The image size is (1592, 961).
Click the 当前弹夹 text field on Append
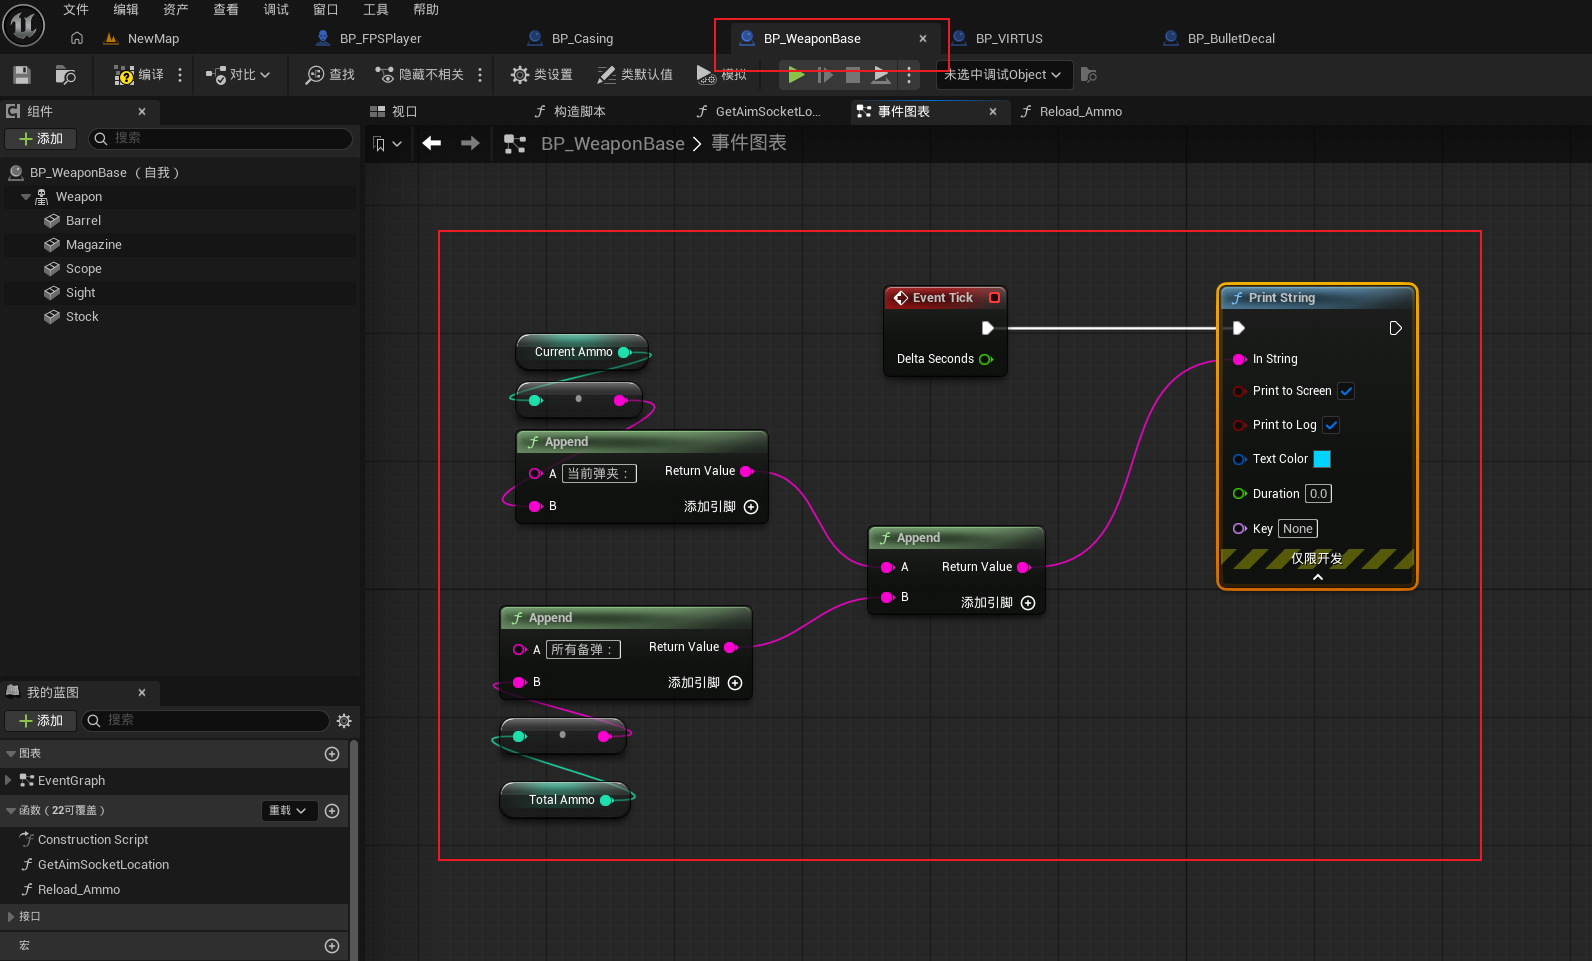click(599, 474)
